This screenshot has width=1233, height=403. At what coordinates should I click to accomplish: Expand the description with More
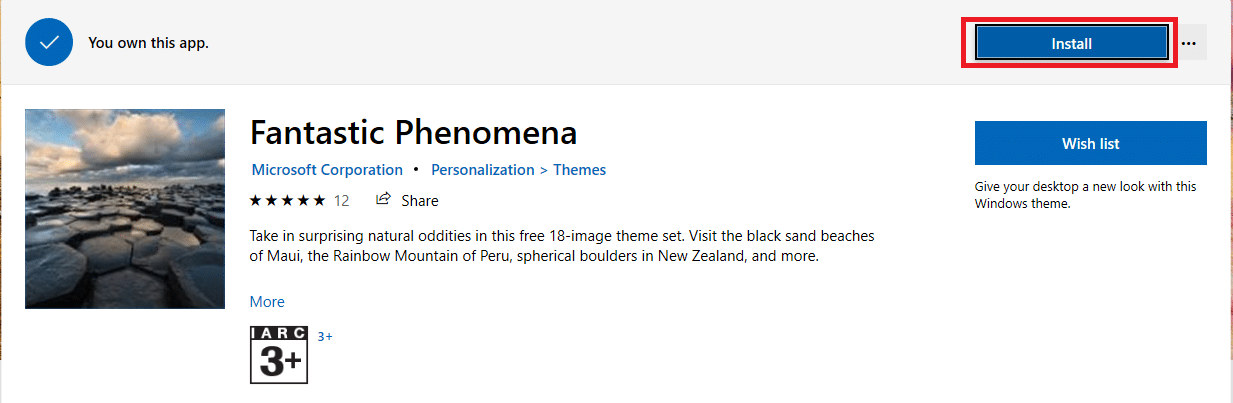pos(267,301)
